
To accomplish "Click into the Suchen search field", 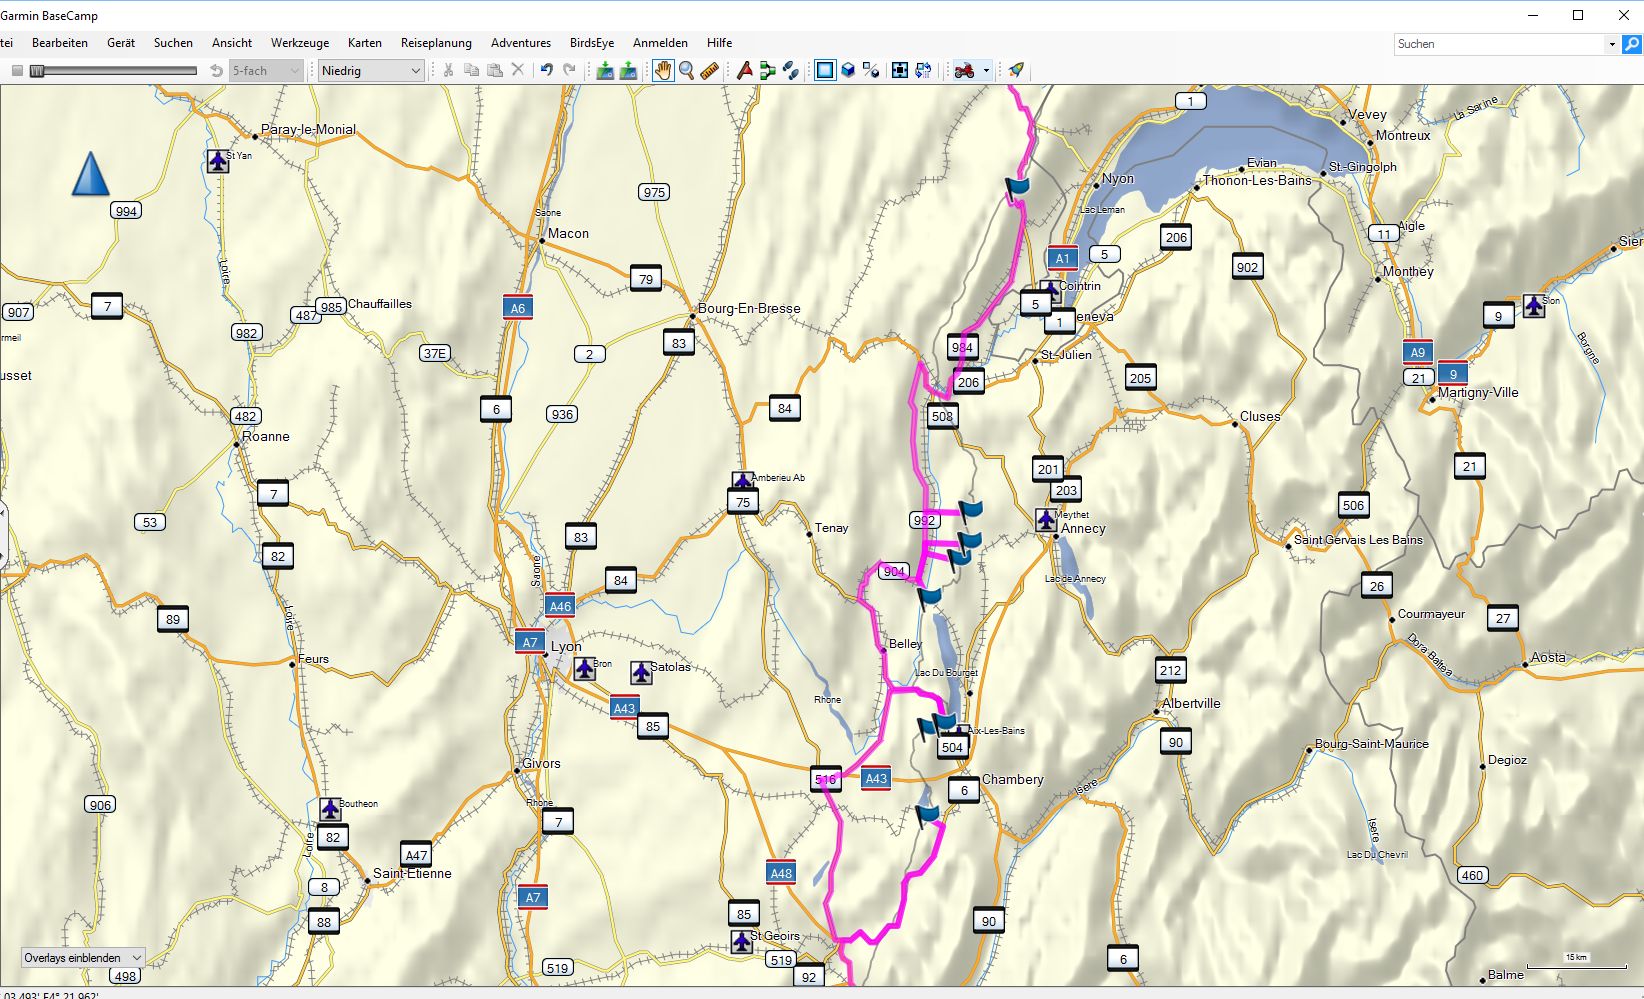I will click(x=1498, y=44).
